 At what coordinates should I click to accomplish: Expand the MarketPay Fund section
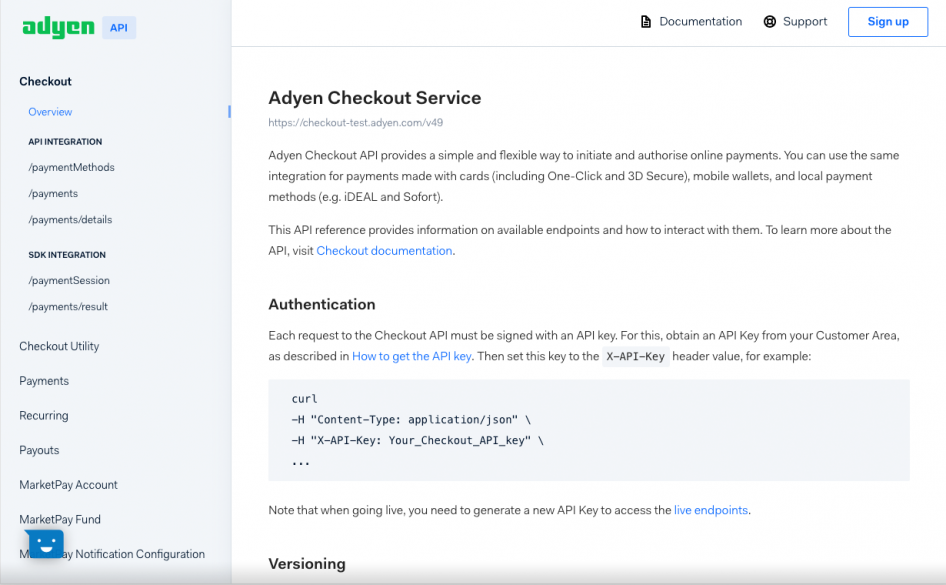pyautogui.click(x=60, y=519)
